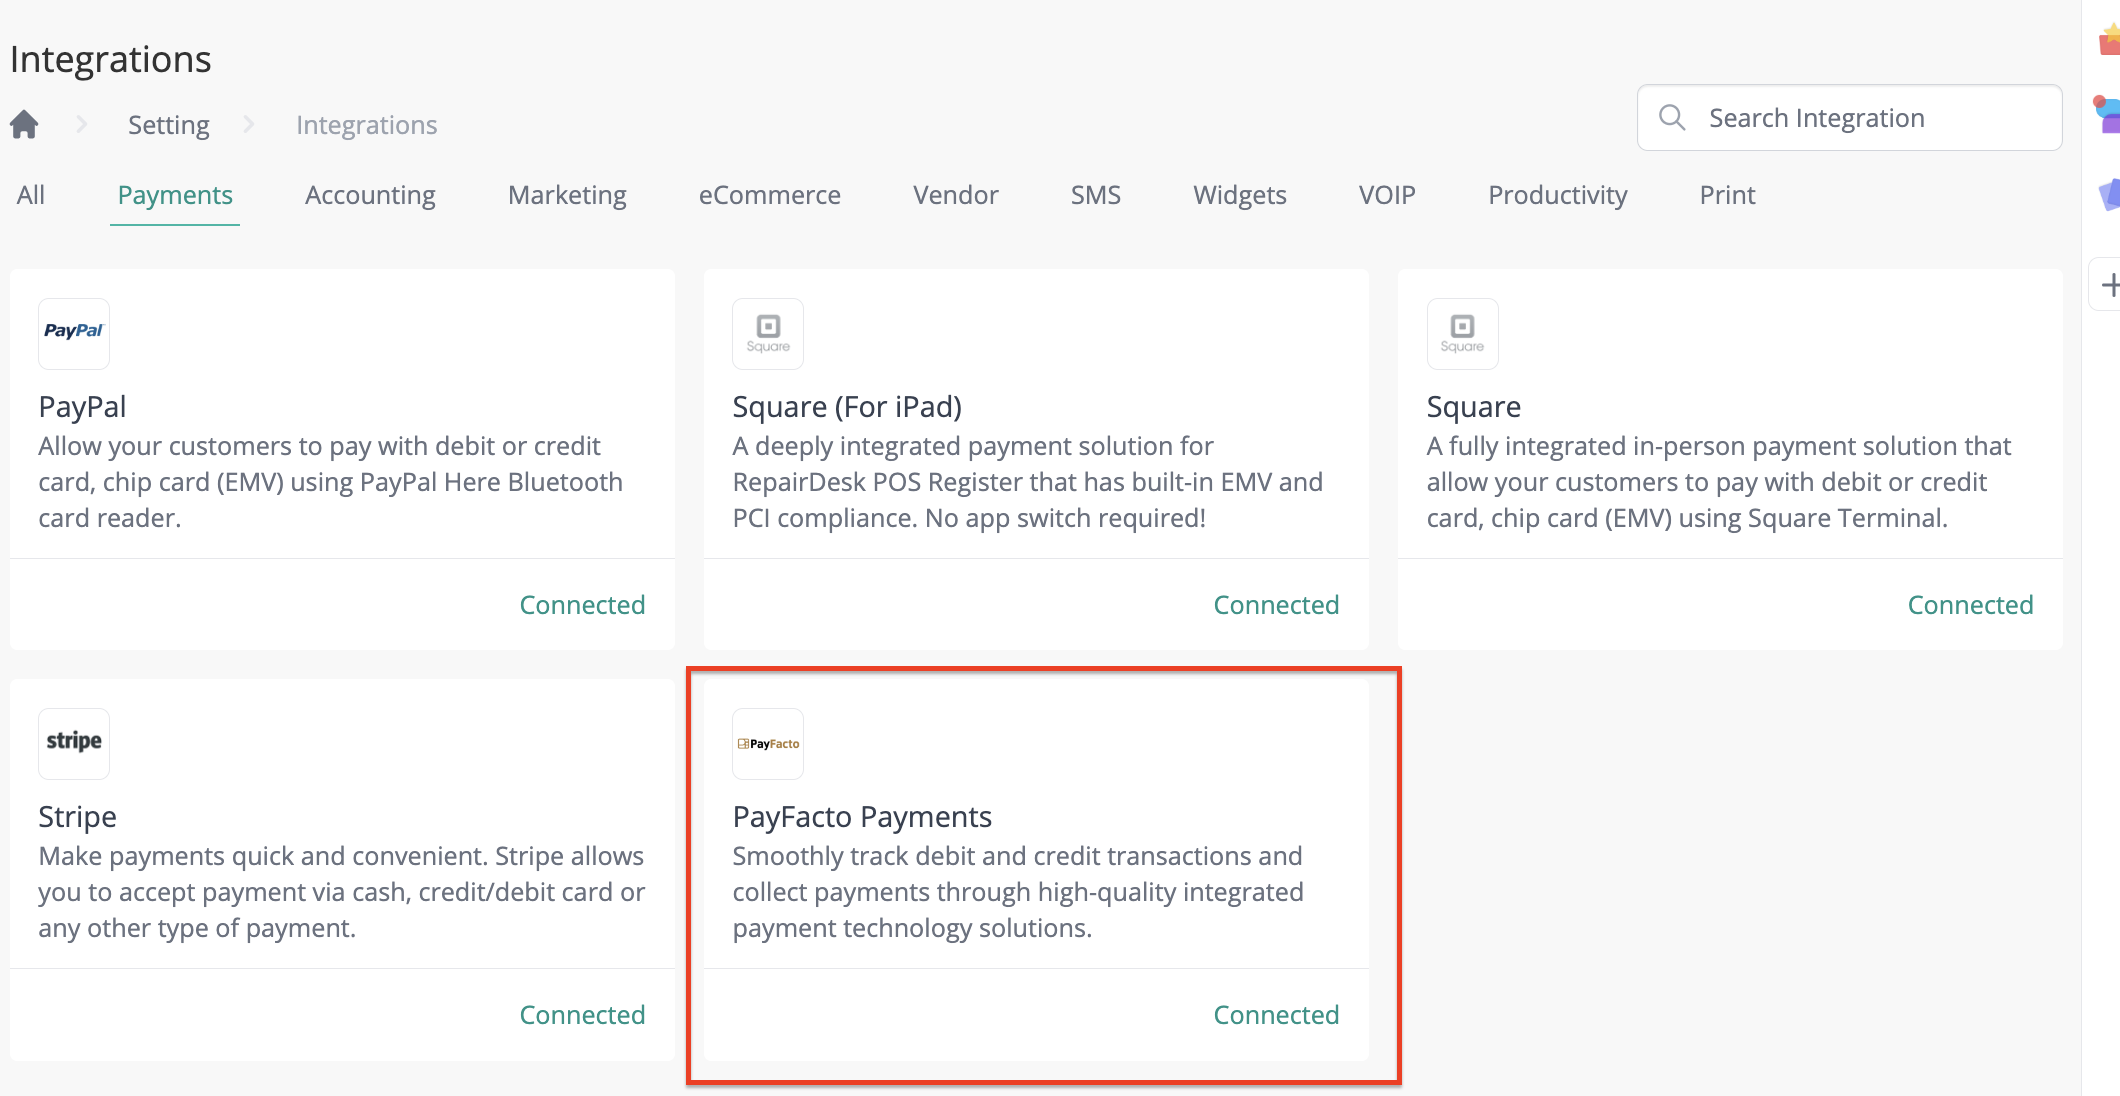
Task: Click the Setting breadcrumb link
Action: click(169, 125)
